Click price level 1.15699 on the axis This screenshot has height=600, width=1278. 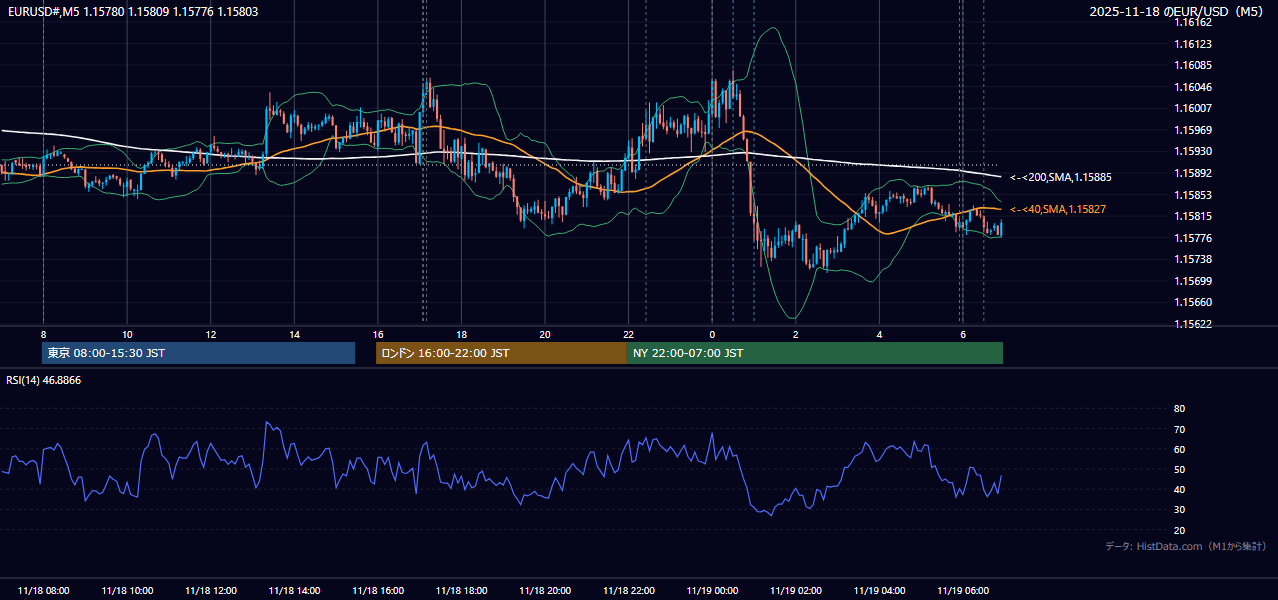point(1193,281)
